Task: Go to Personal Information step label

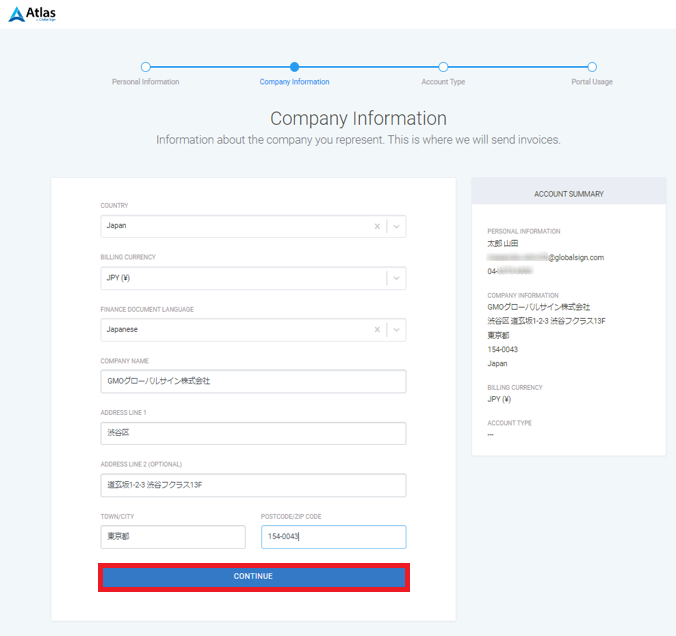Action: pyautogui.click(x=146, y=82)
